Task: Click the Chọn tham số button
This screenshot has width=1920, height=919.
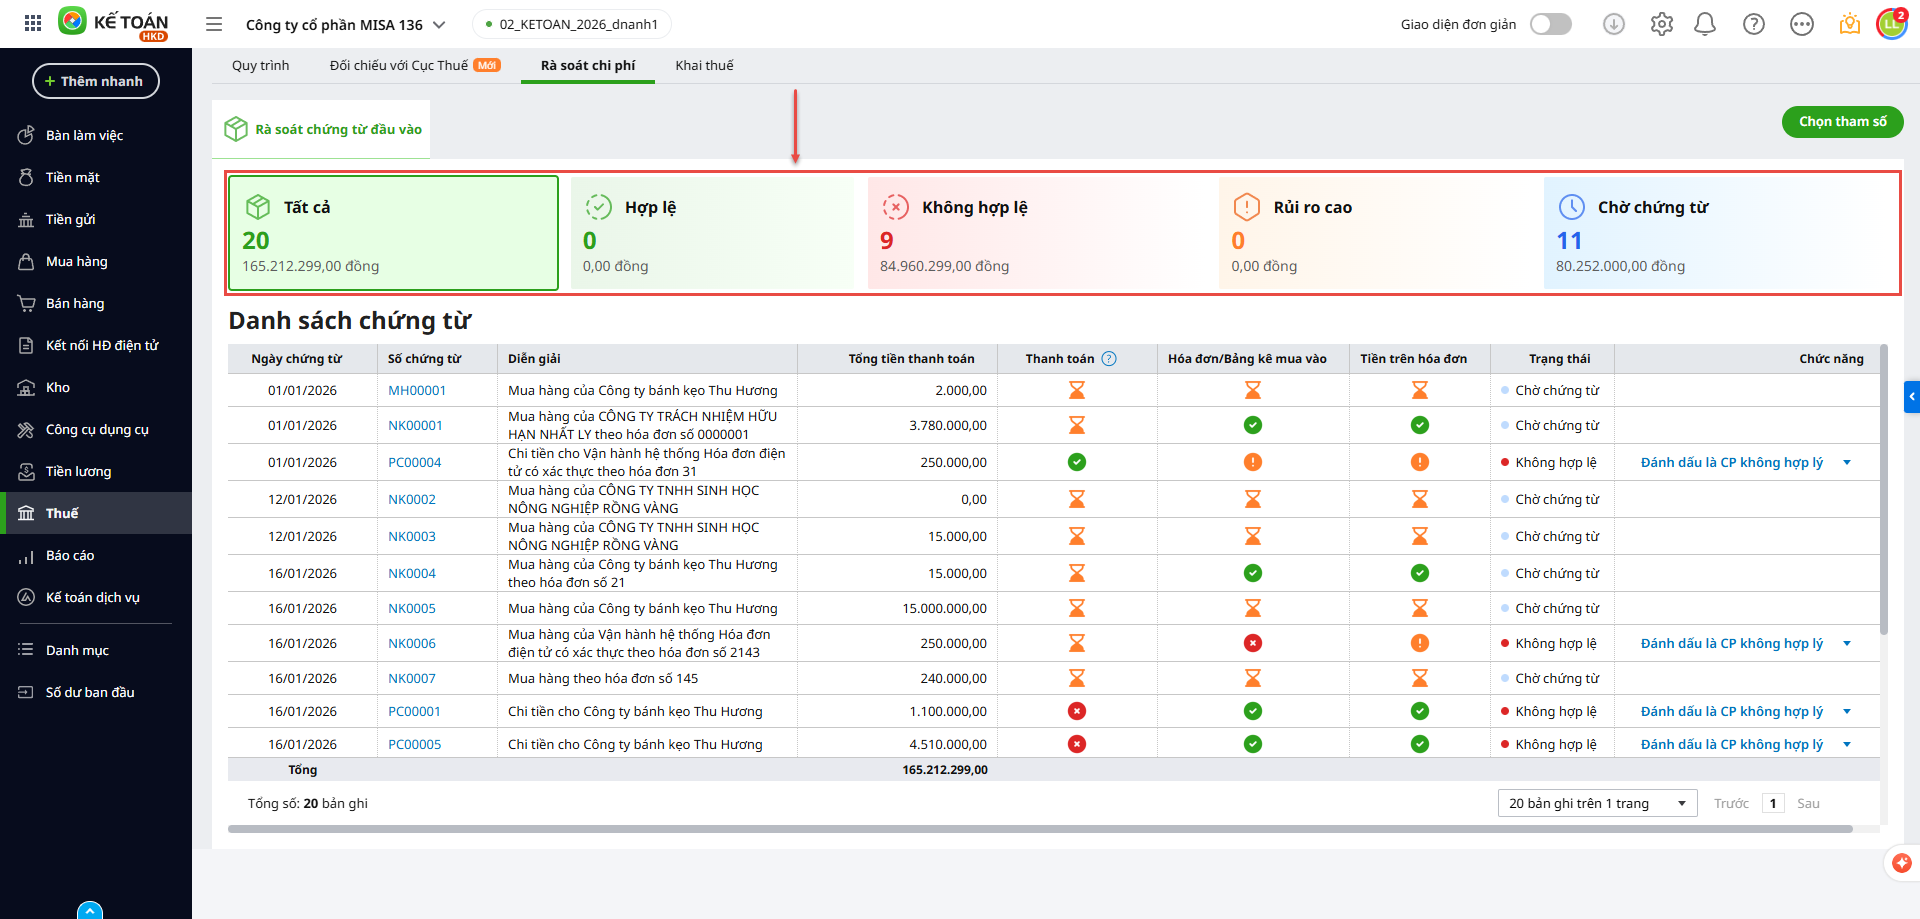Action: (x=1842, y=122)
